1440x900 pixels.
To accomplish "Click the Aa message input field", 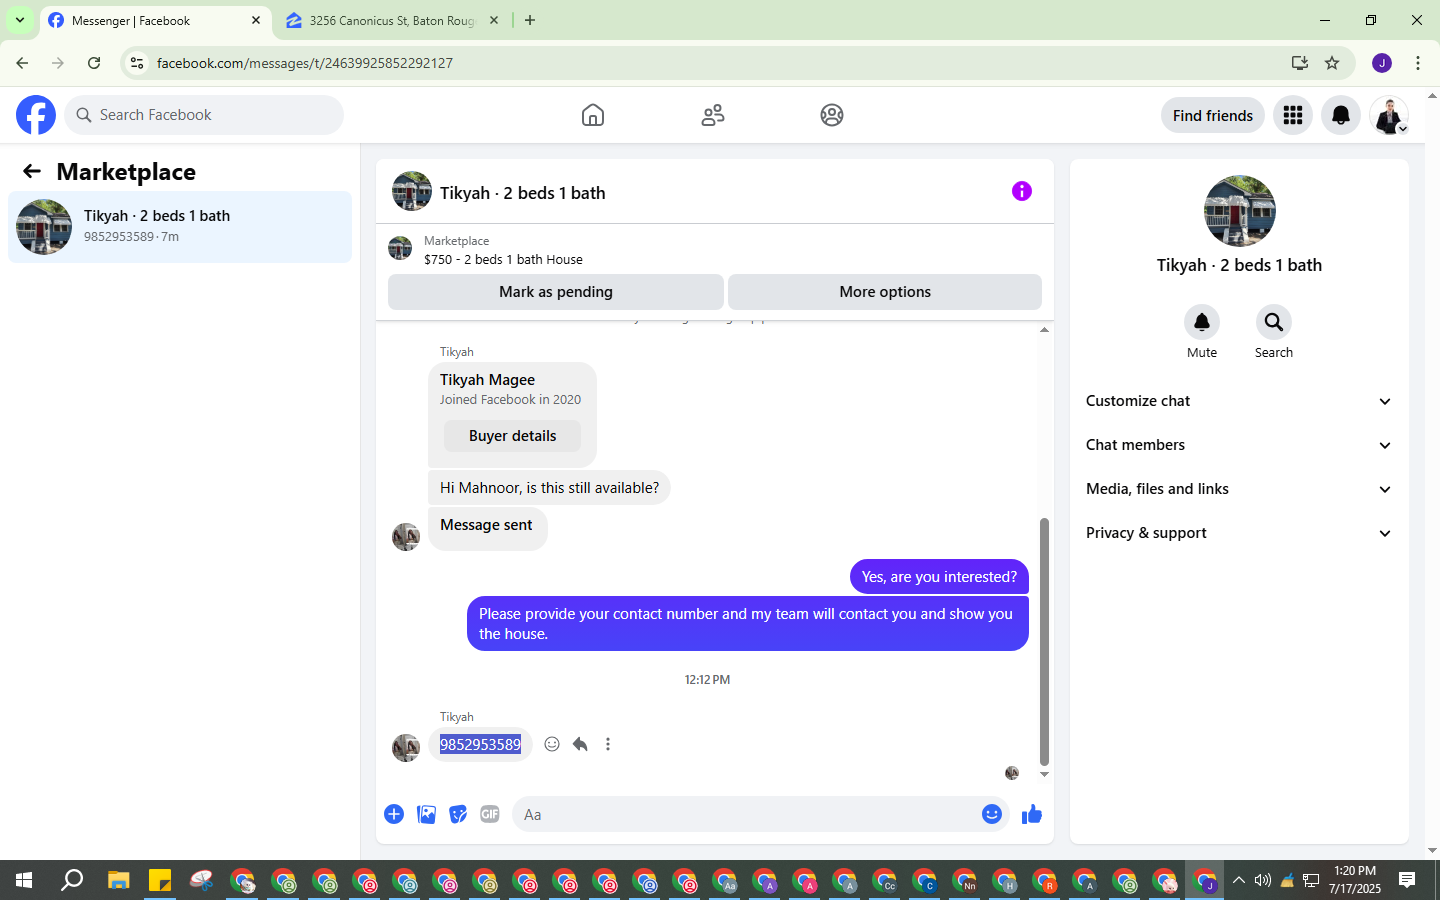I will 748,814.
